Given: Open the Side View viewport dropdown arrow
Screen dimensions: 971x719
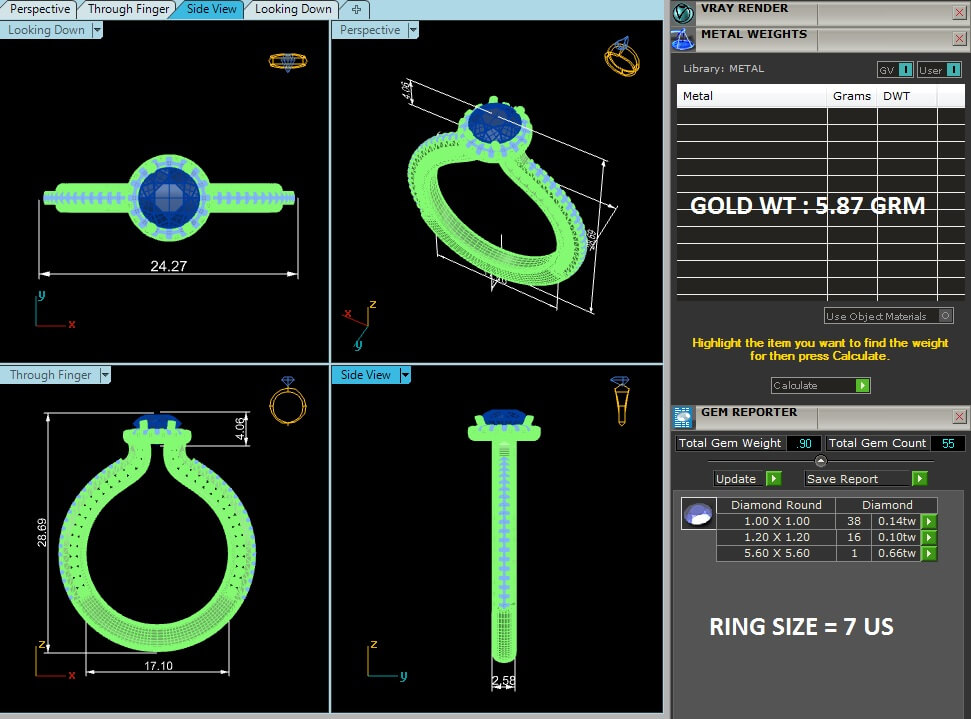Looking at the screenshot, I should point(405,375).
